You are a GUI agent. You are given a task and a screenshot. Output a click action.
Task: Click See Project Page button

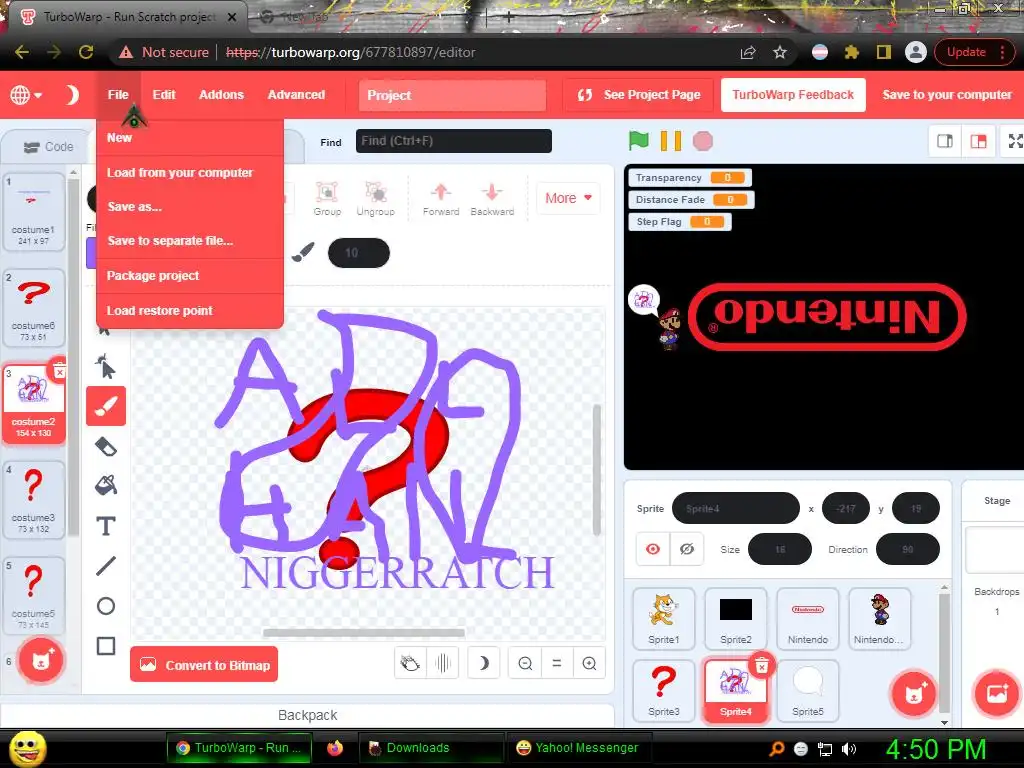tap(639, 95)
